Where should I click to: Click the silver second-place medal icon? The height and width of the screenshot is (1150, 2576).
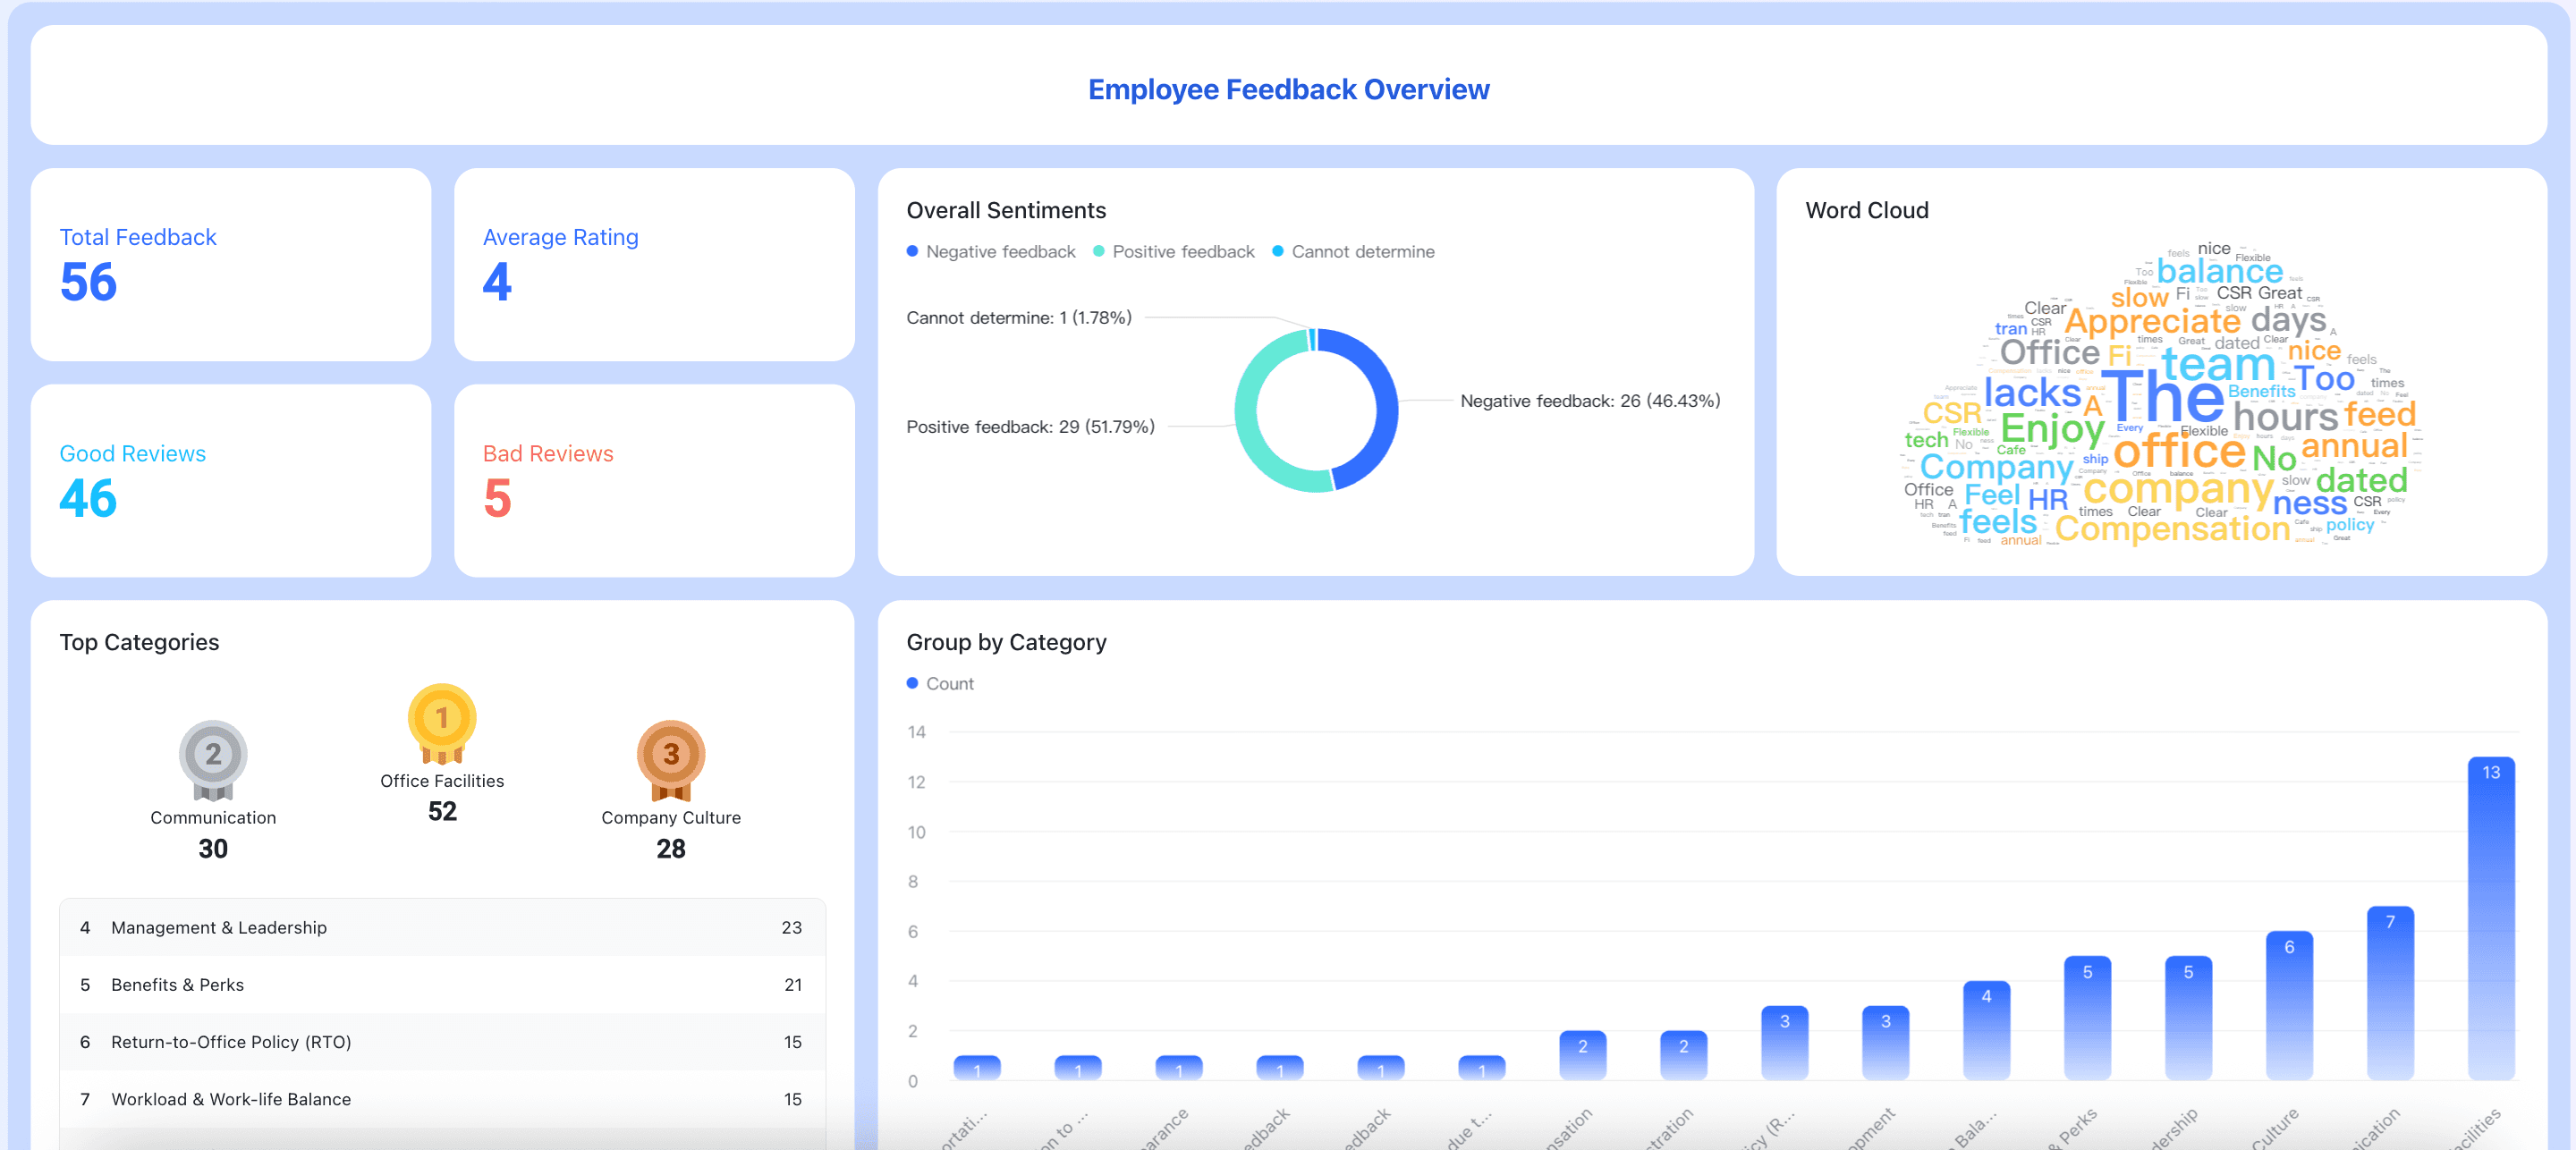coord(213,758)
